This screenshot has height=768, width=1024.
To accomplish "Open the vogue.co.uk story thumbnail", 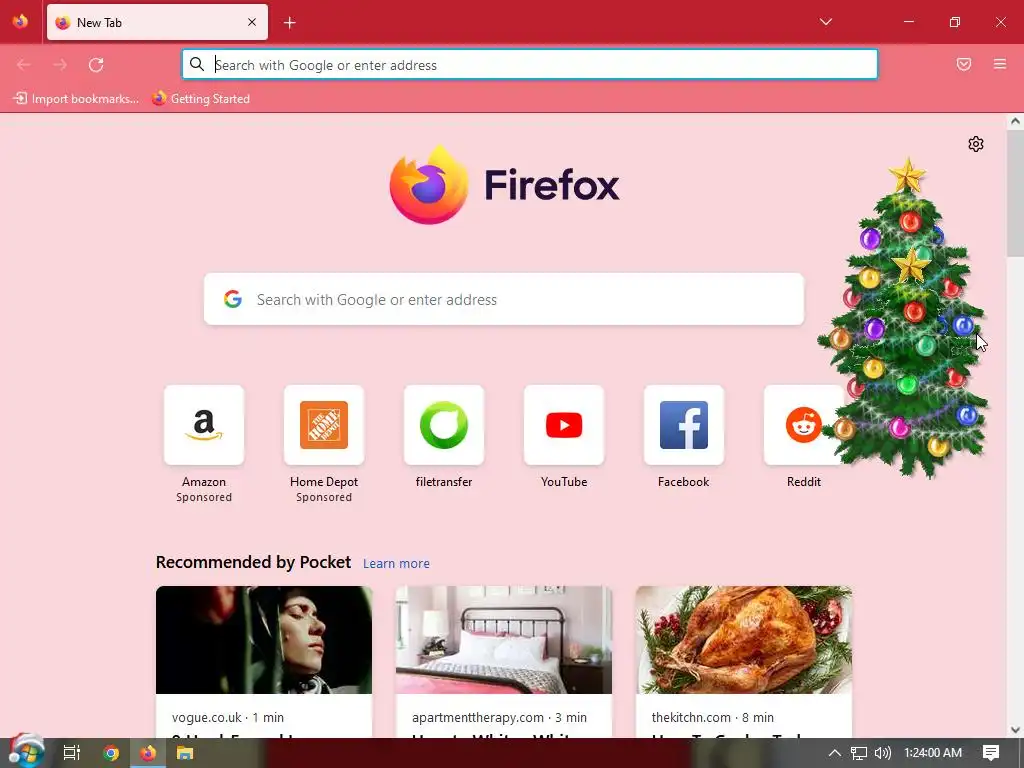I will point(264,640).
